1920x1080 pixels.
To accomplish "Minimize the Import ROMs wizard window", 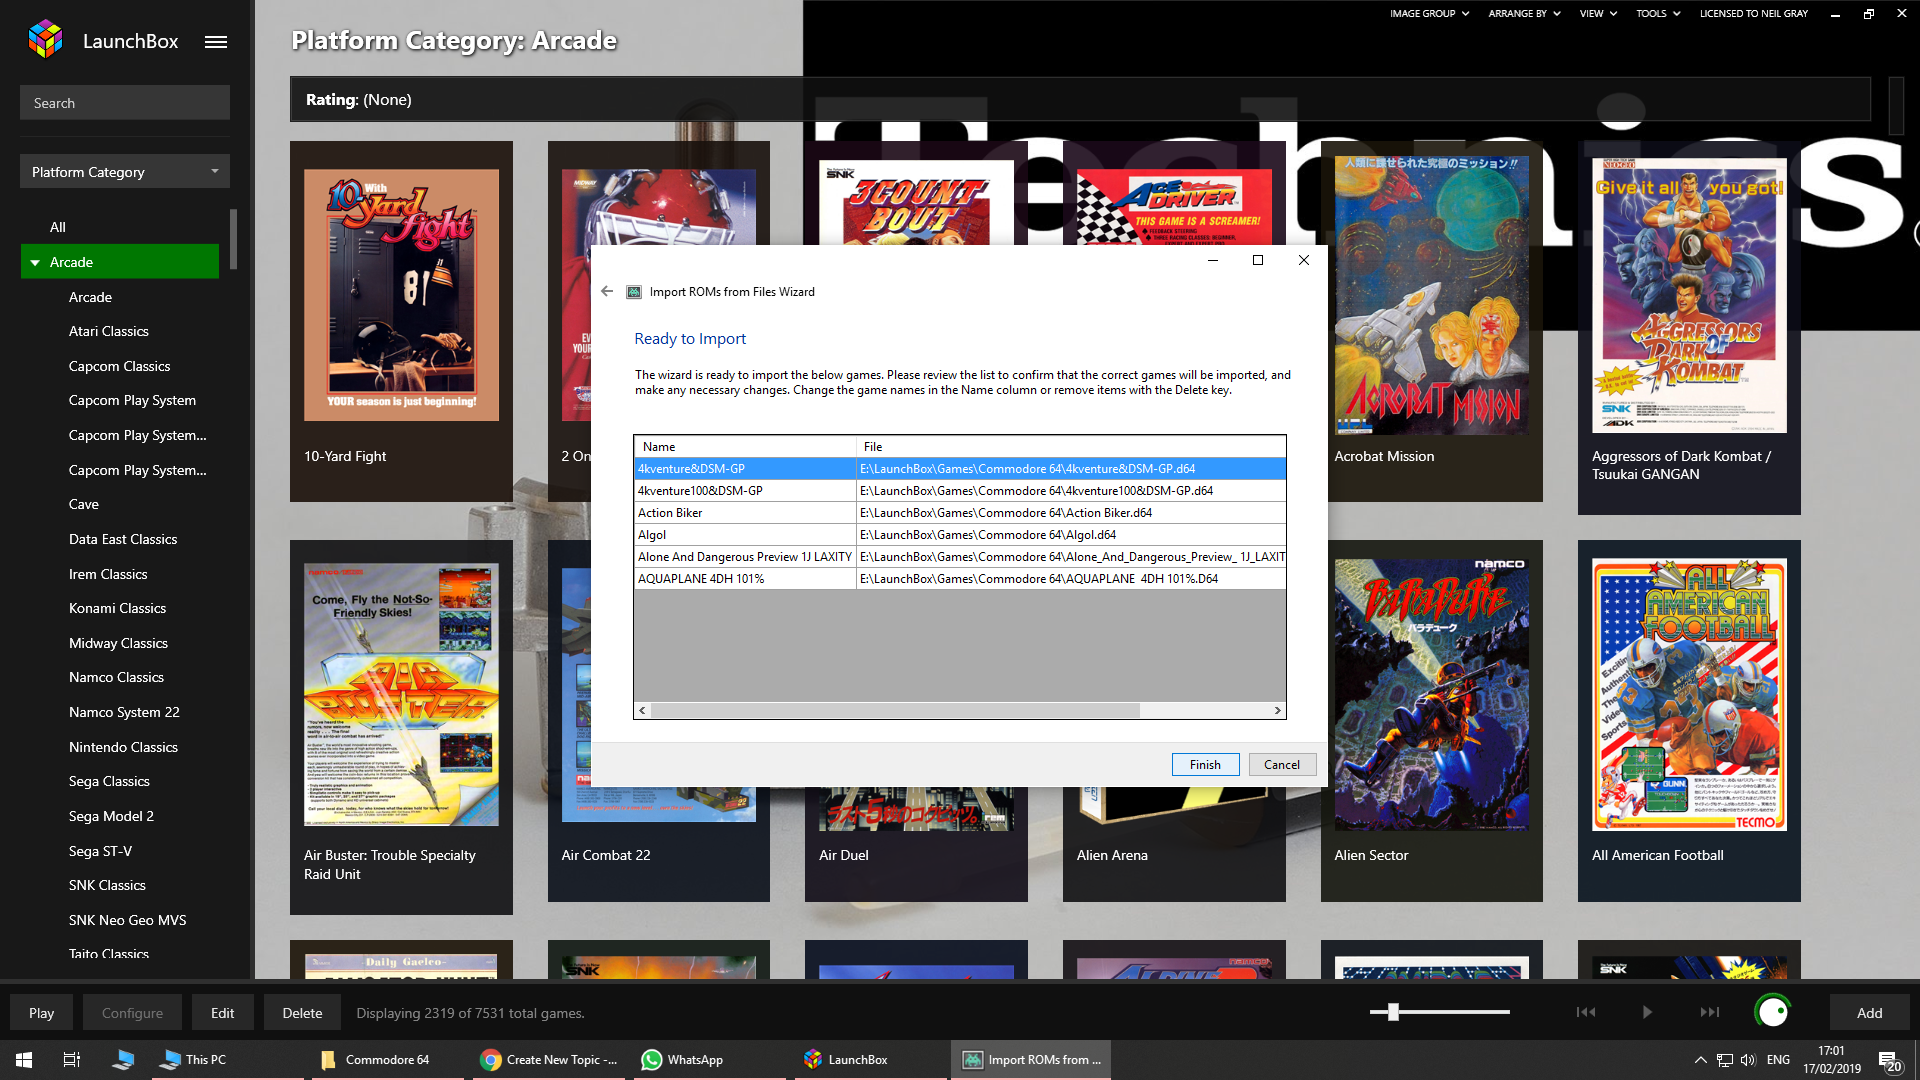I will click(x=1212, y=260).
